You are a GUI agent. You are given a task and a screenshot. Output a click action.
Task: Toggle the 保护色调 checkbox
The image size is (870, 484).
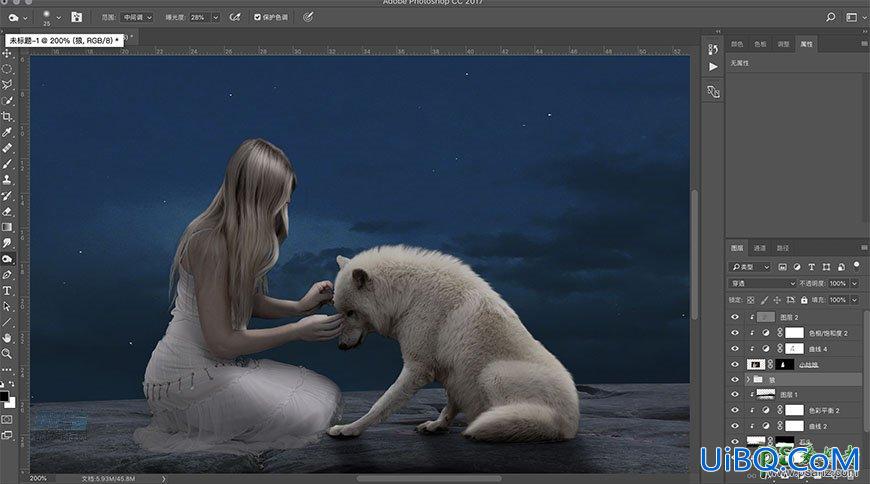(257, 17)
